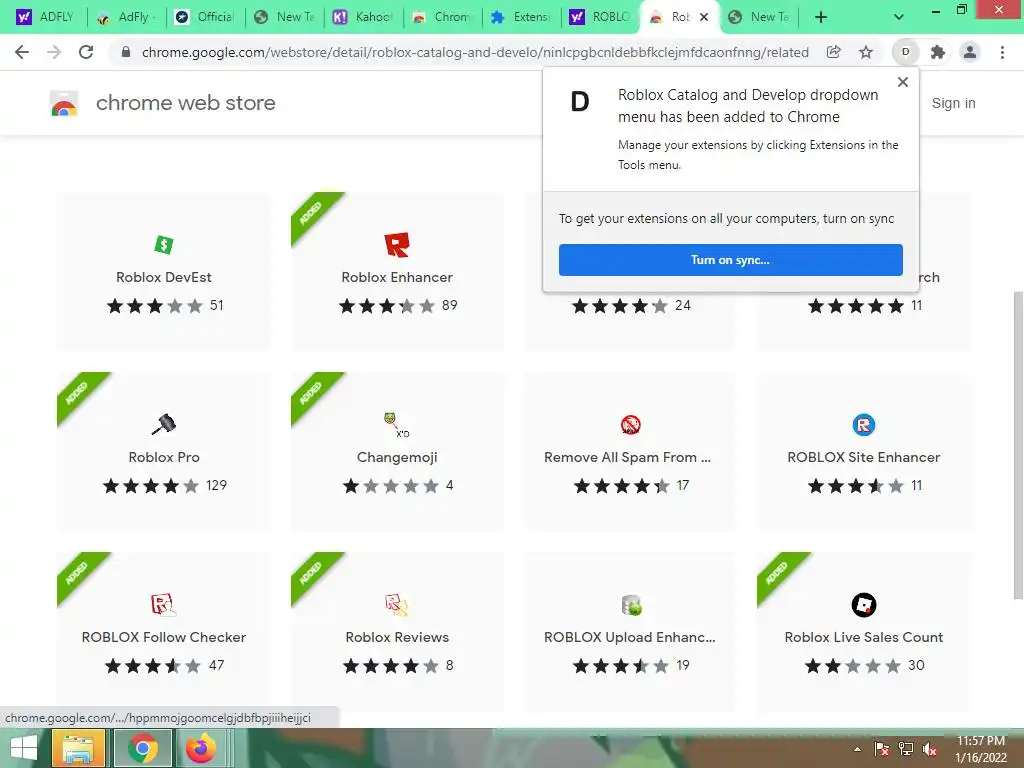
Task: Open Chrome's three-dot menu
Action: point(1002,52)
